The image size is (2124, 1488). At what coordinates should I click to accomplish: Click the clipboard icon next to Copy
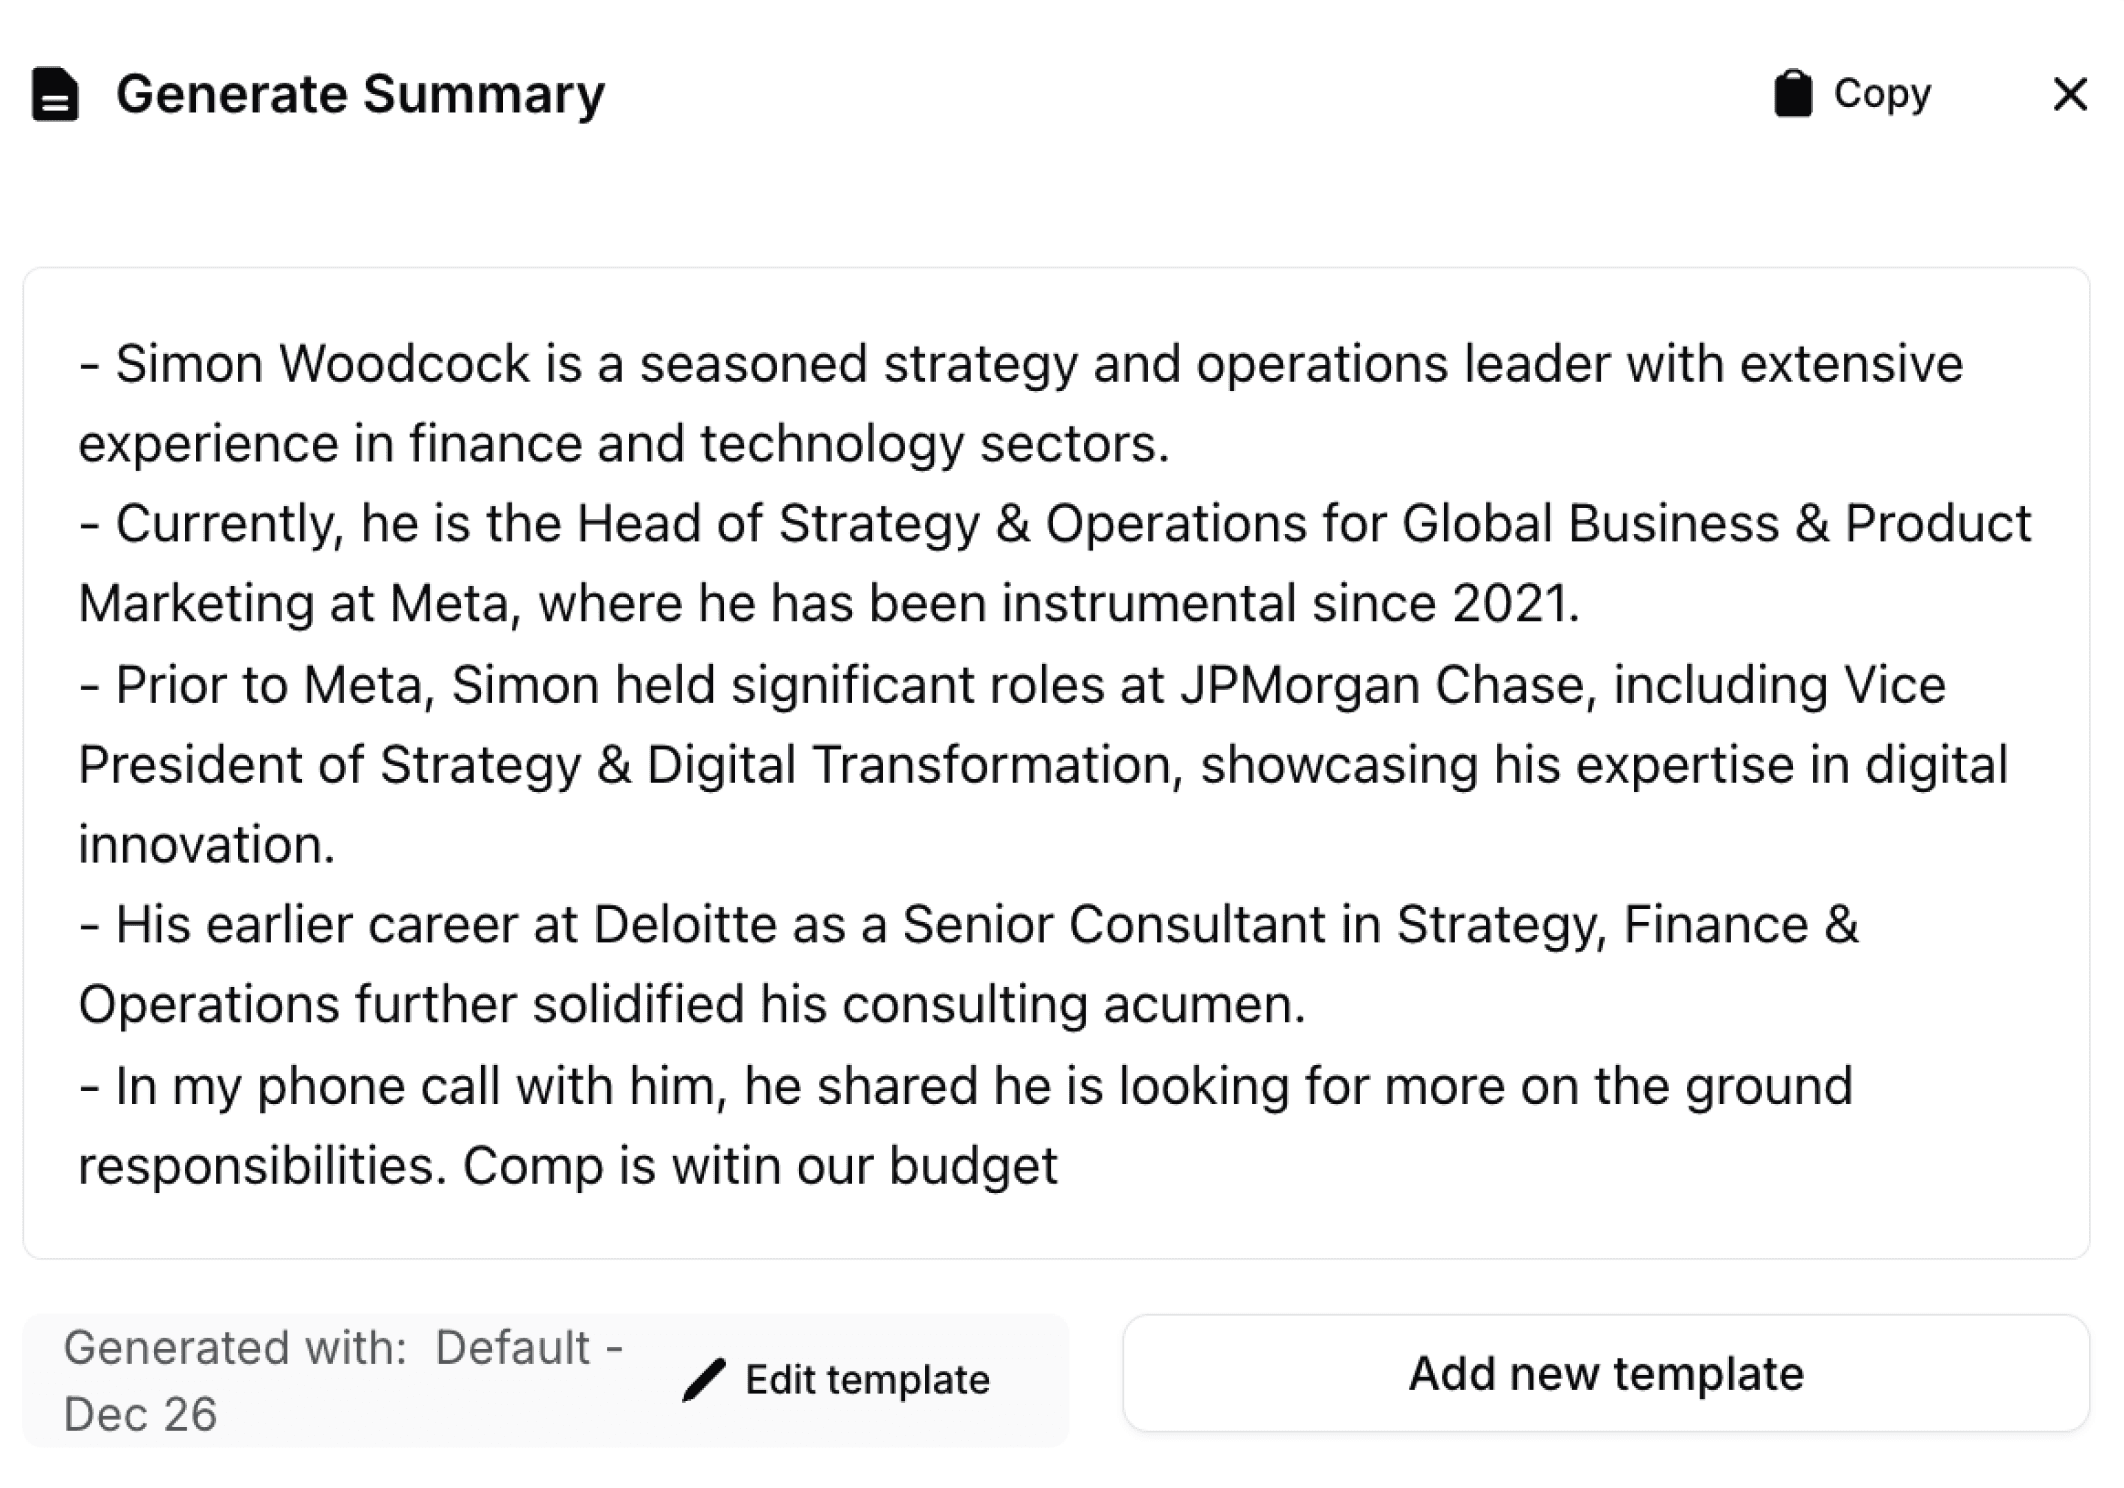pos(1792,94)
